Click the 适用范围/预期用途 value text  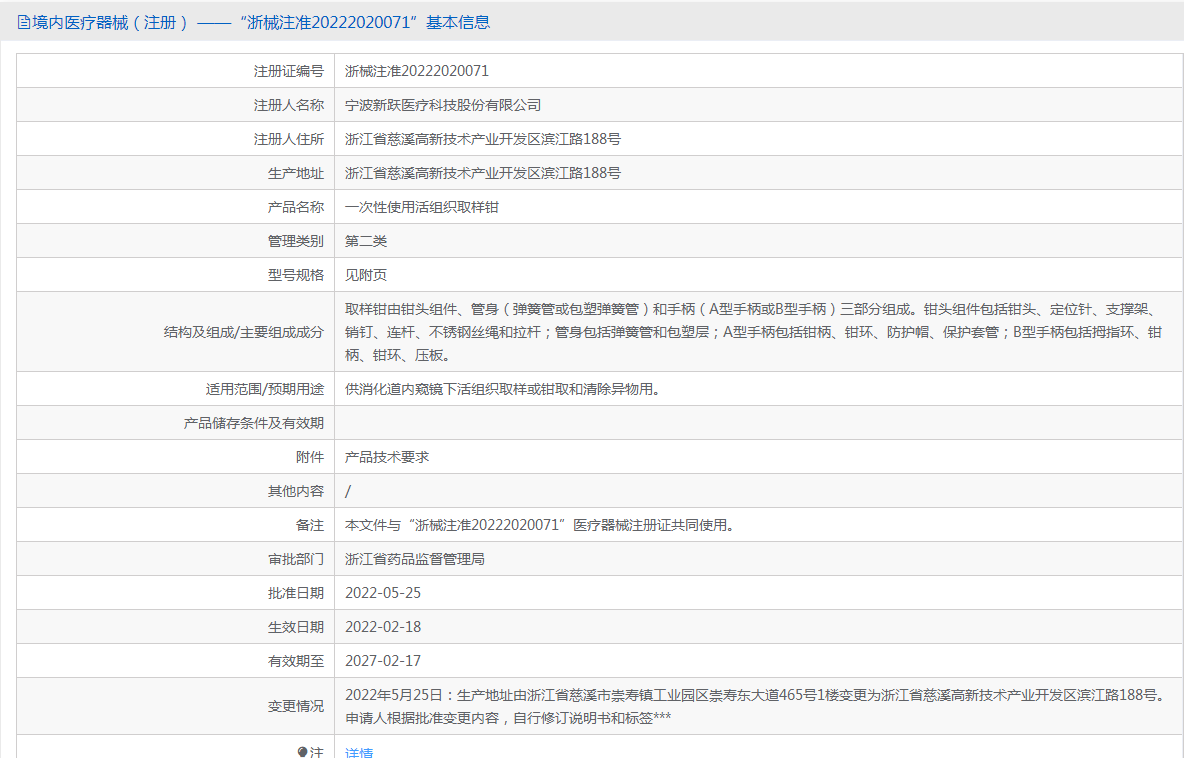502,389
